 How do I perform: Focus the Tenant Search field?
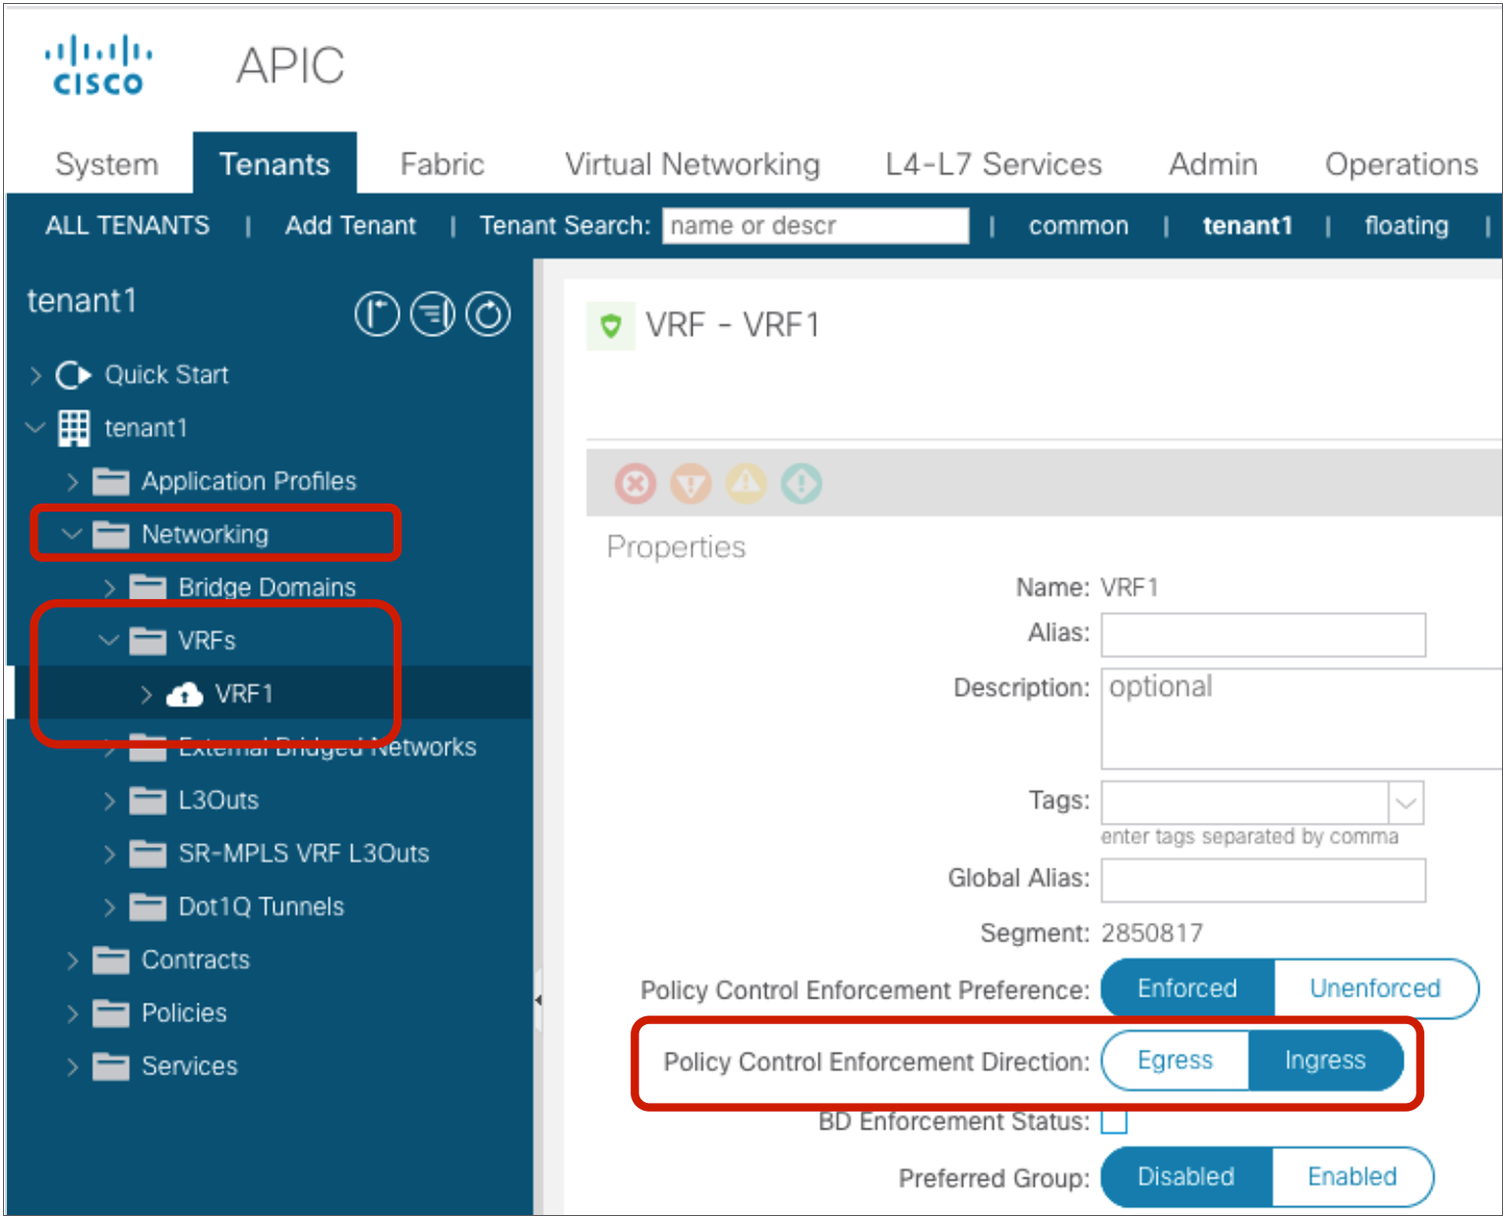point(815,226)
